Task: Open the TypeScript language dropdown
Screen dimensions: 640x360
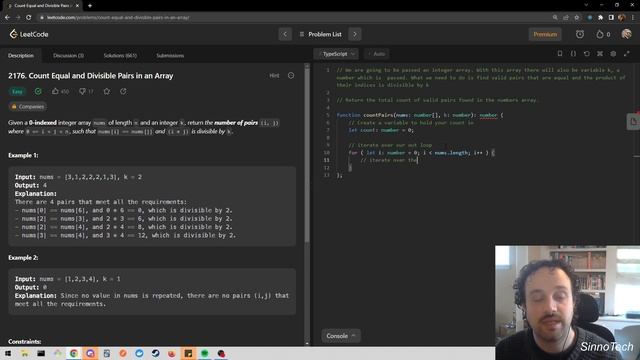Action: (336, 54)
